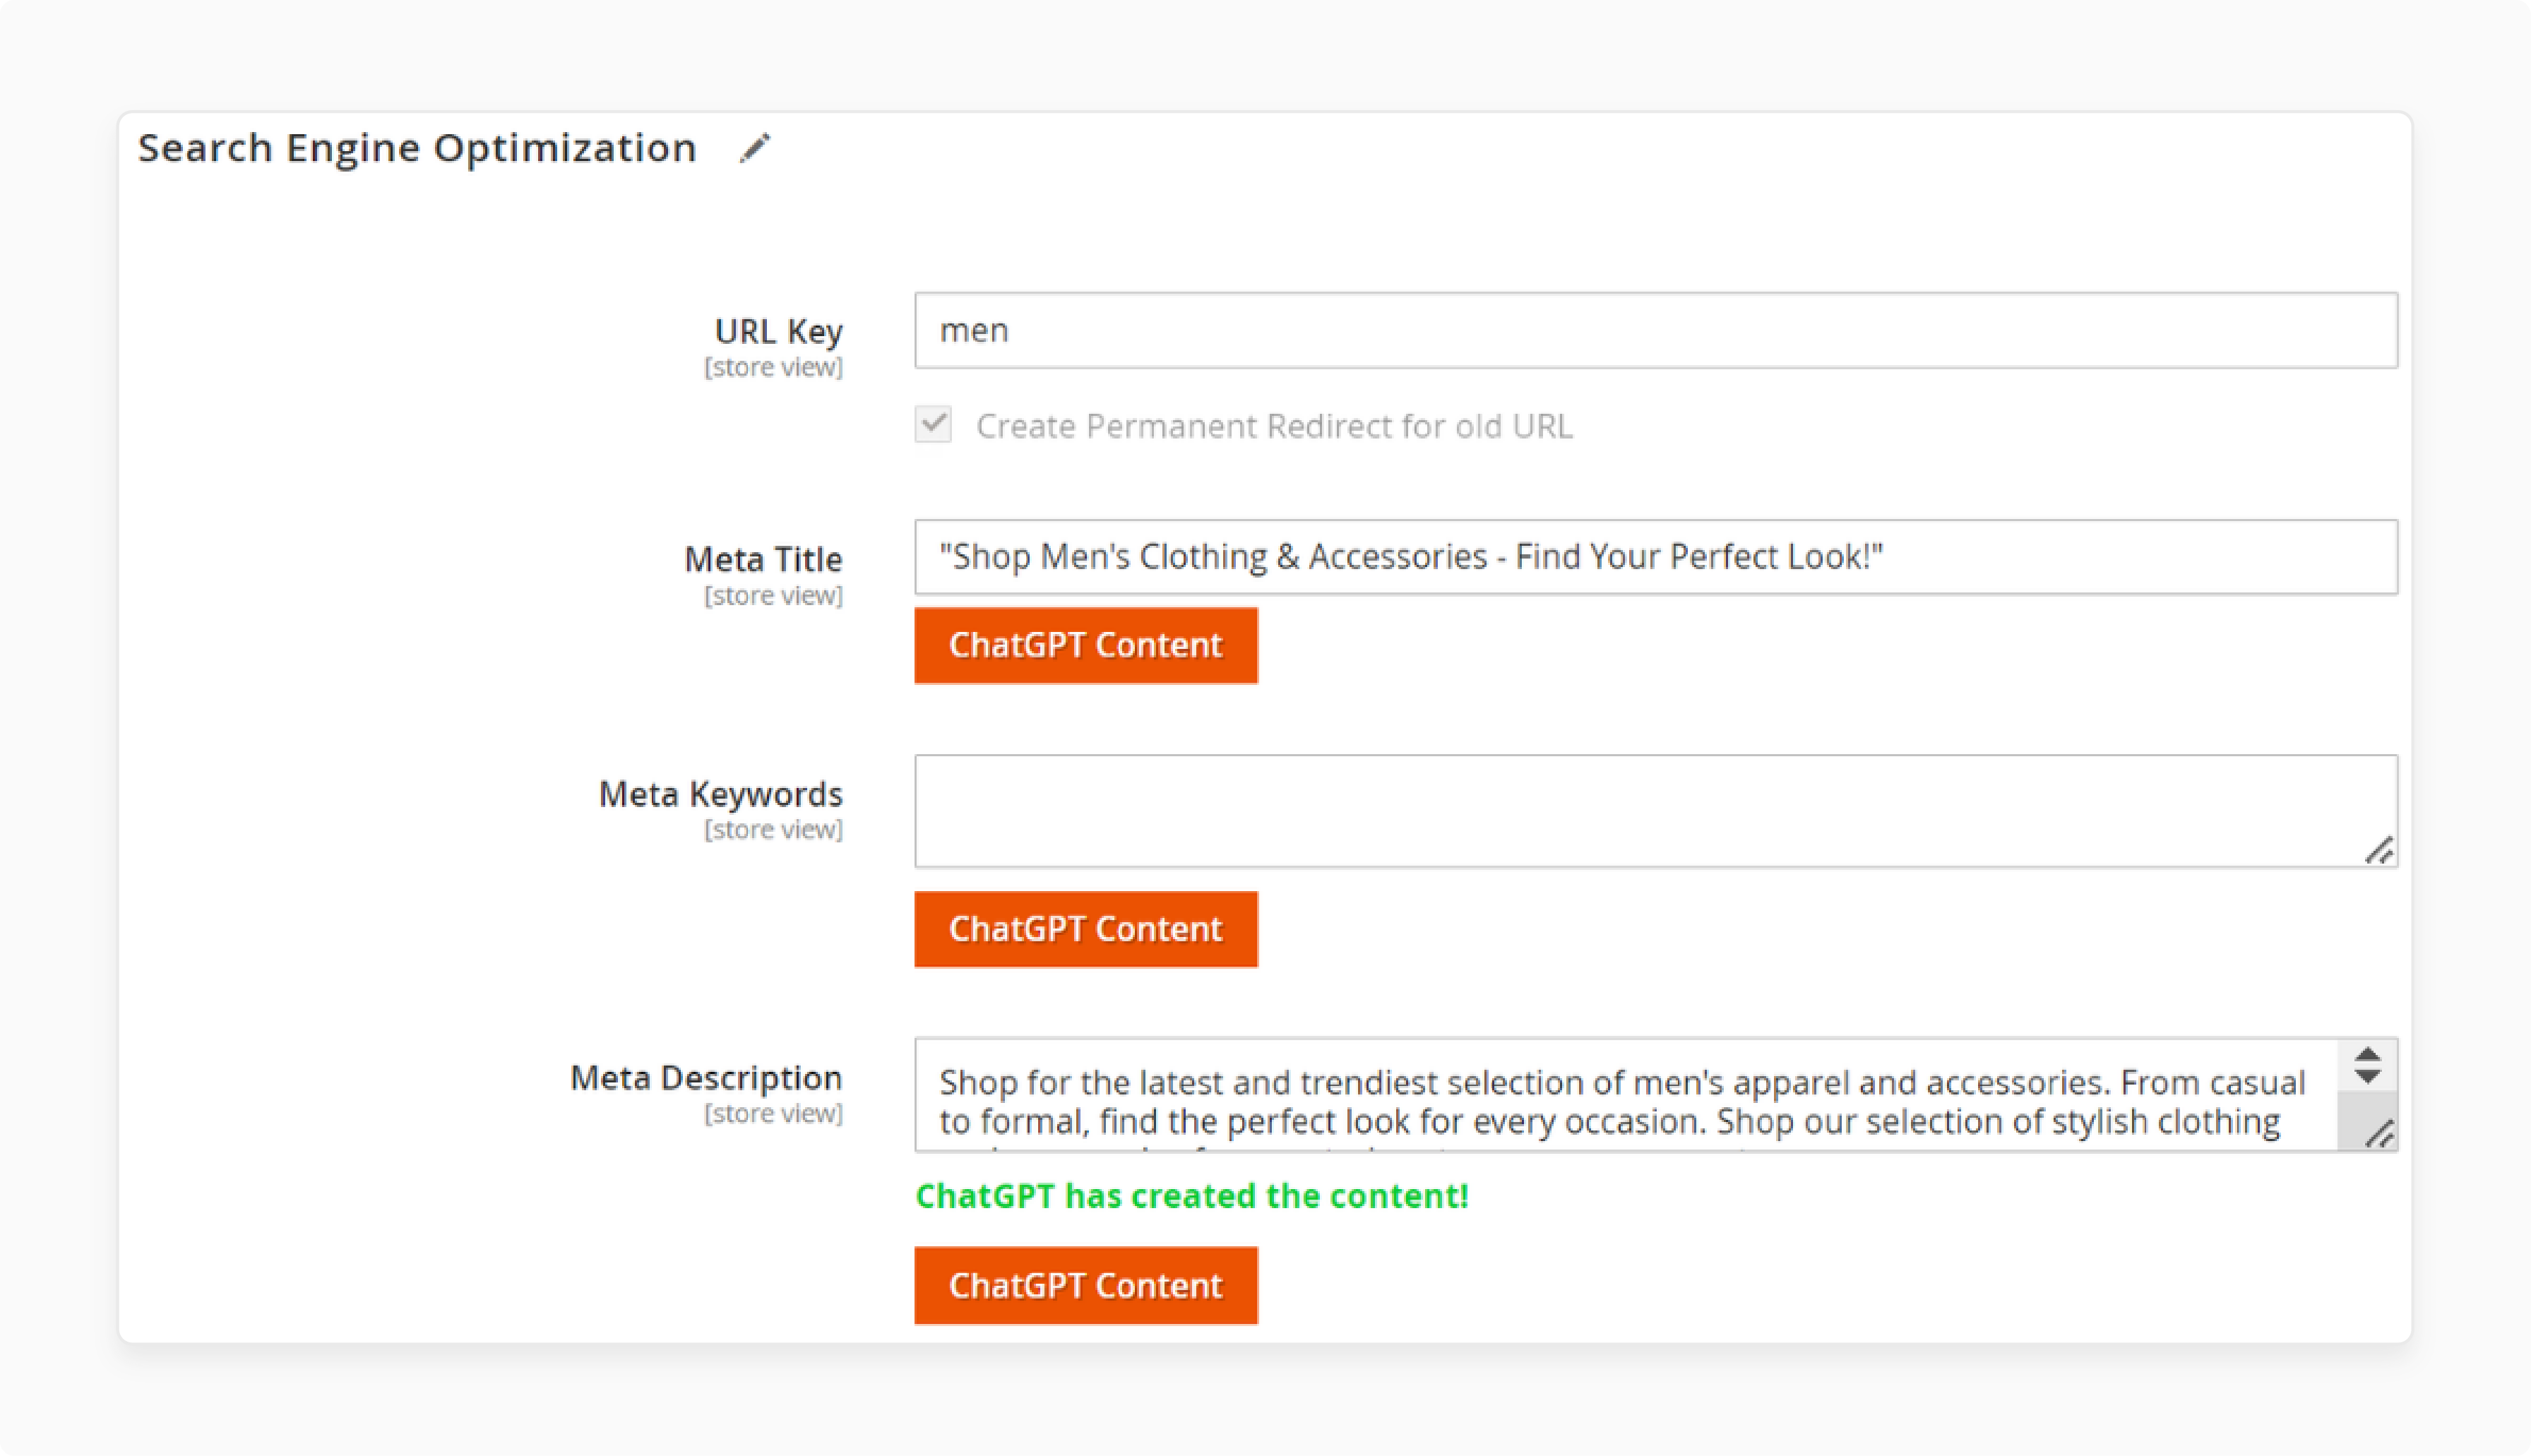Select all text in Meta Title field
The height and width of the screenshot is (1456, 2531).
(1655, 556)
